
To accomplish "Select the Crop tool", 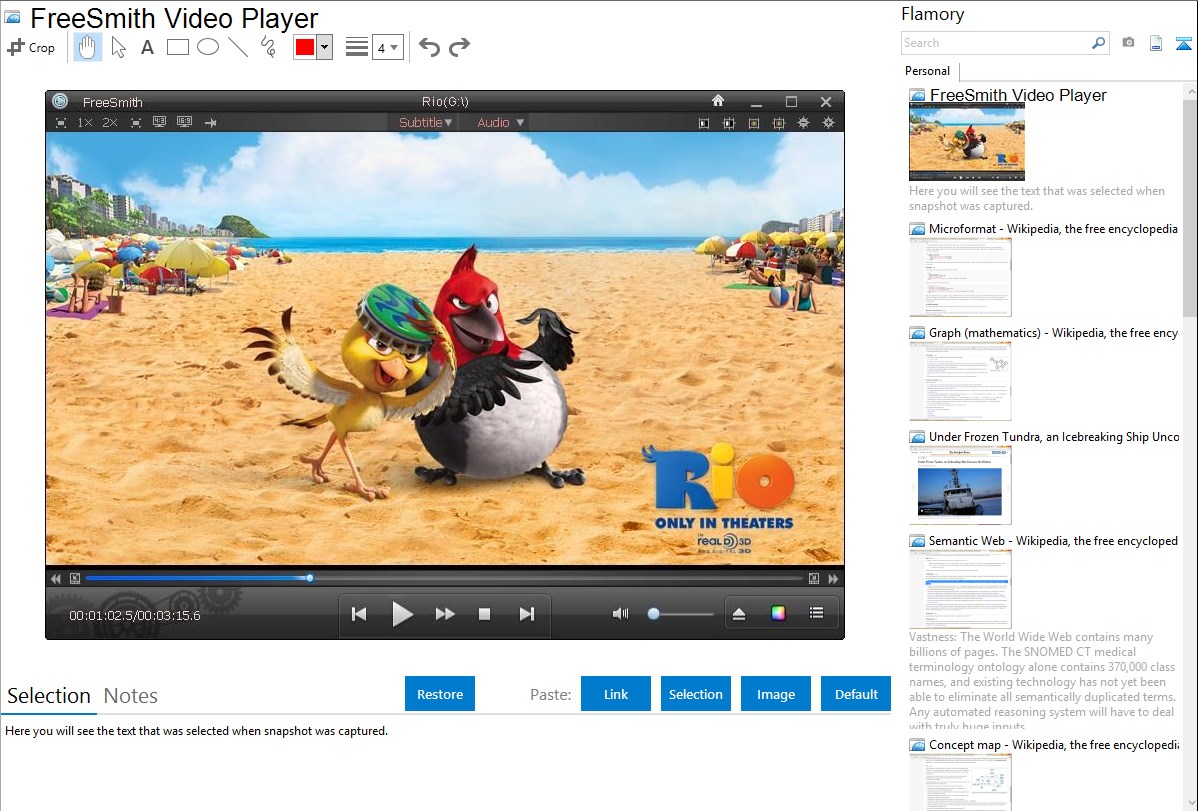I will tap(31, 47).
